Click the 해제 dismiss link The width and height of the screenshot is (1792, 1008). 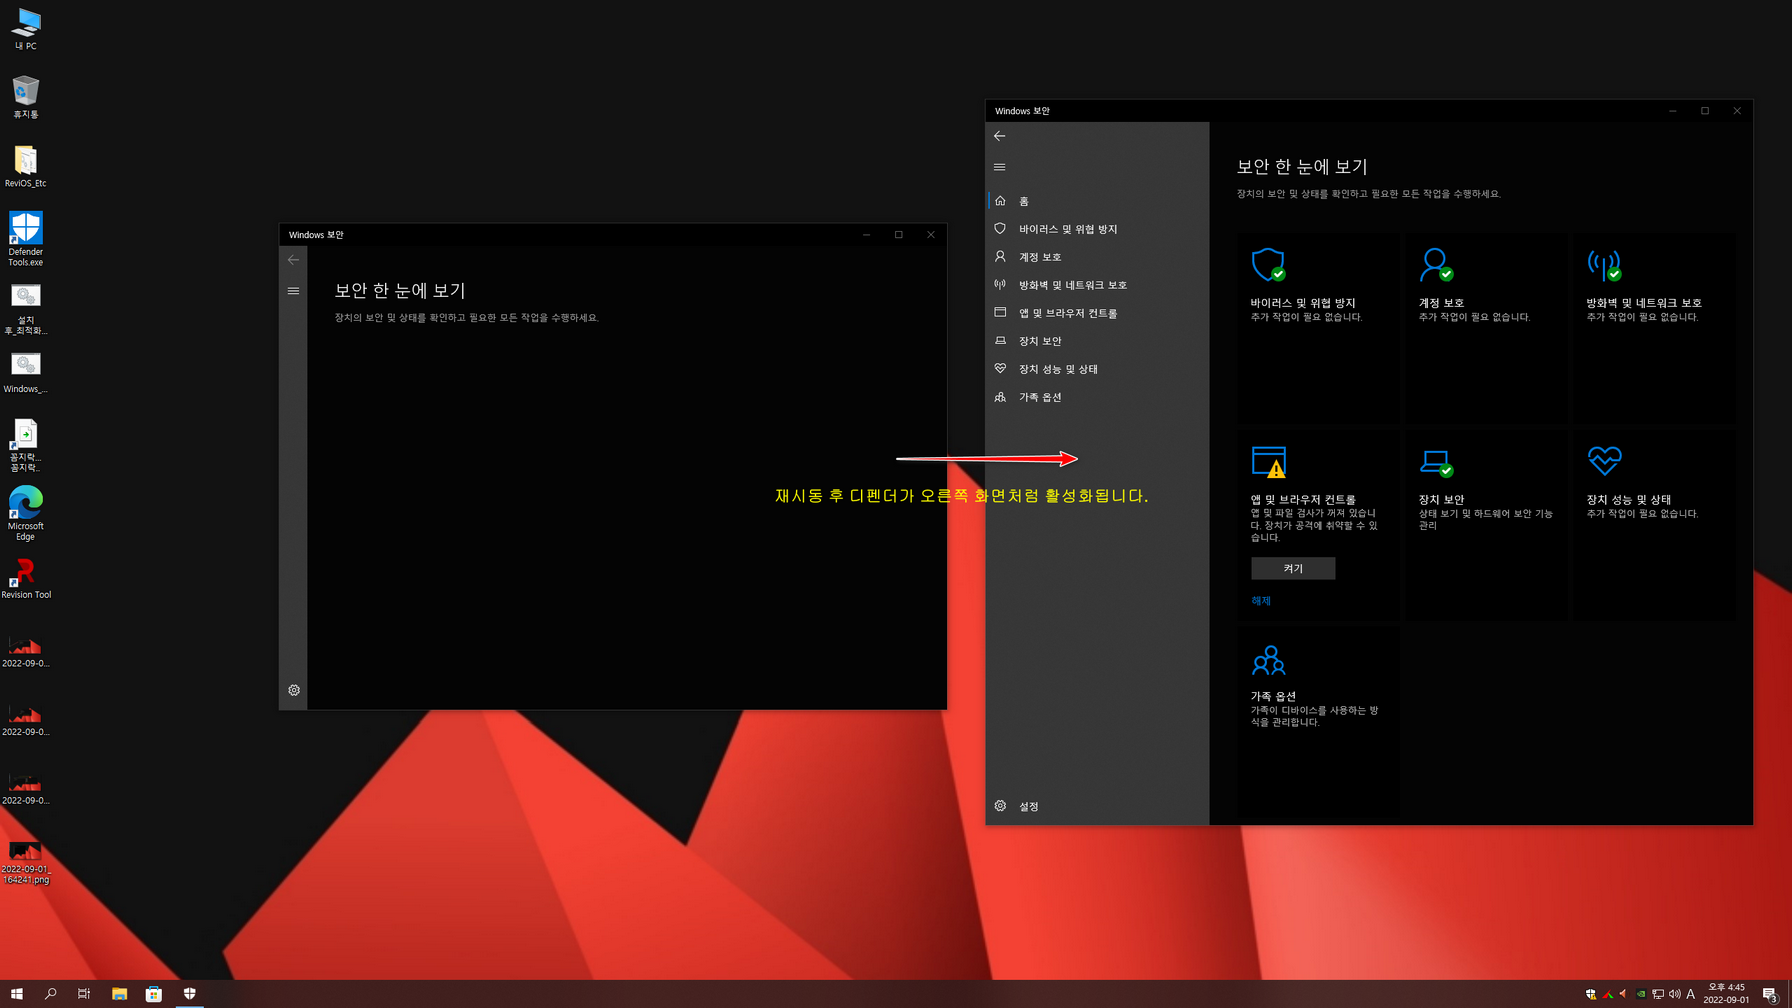(x=1261, y=601)
